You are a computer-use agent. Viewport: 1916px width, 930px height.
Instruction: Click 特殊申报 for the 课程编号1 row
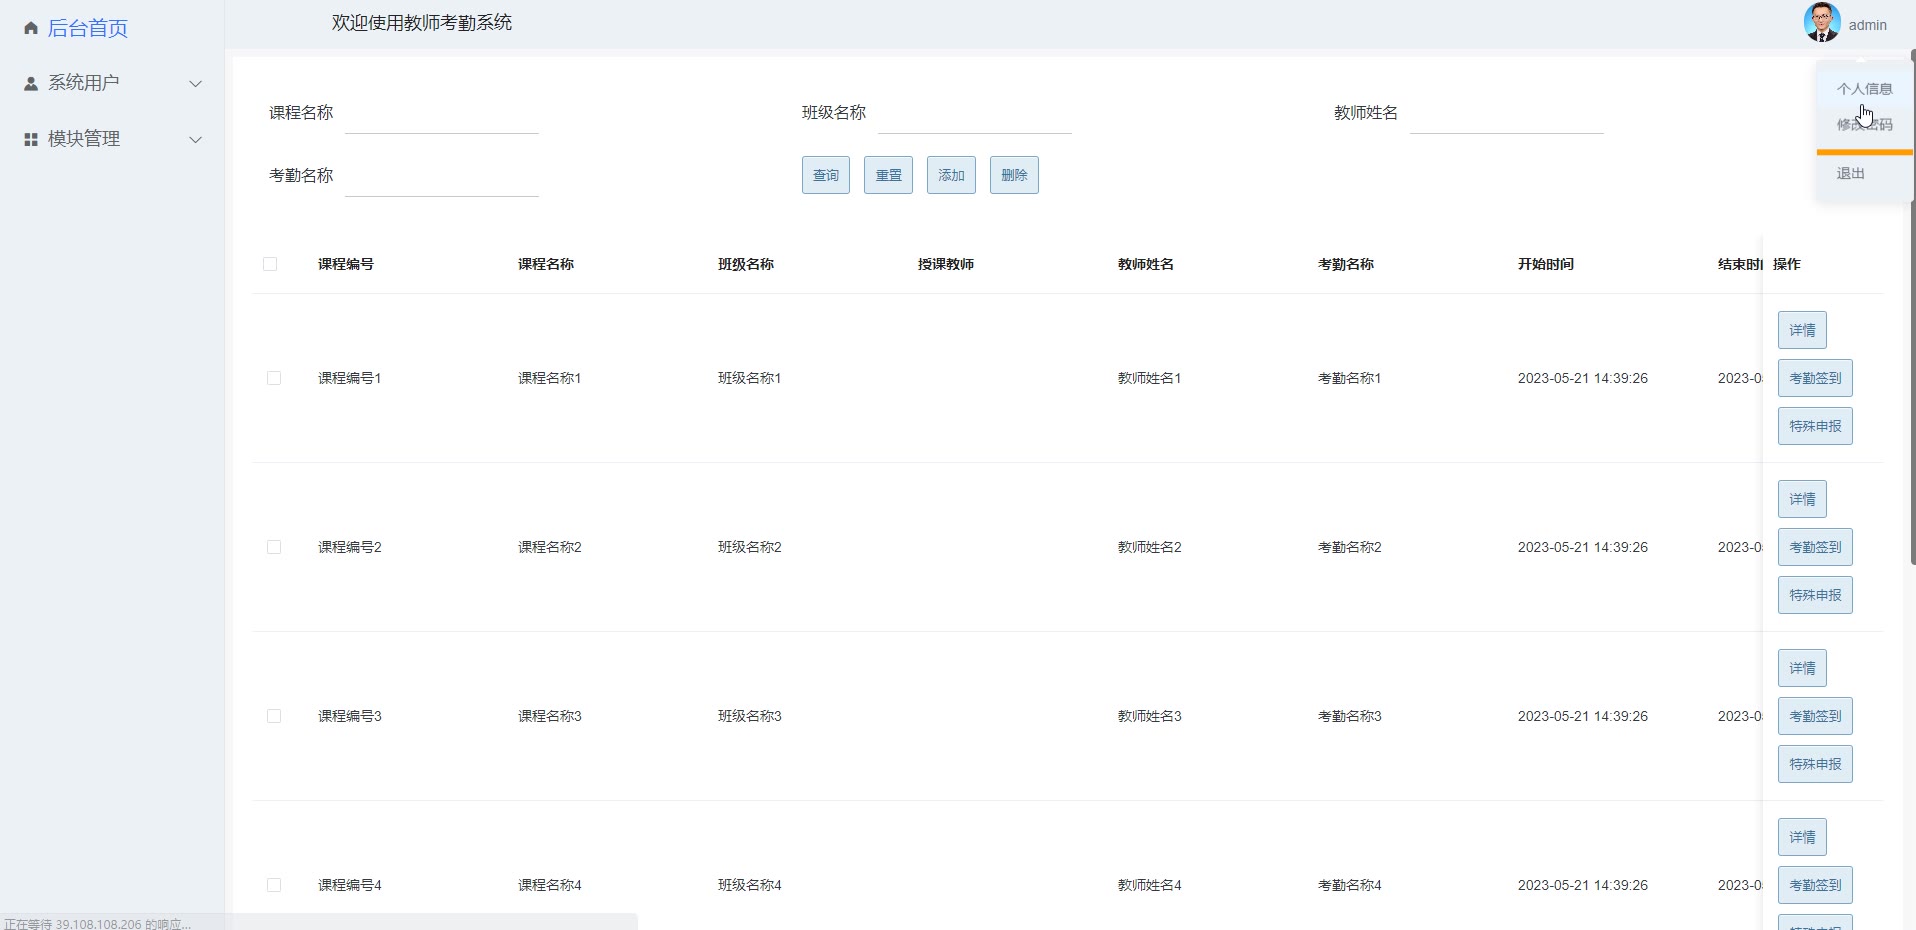1816,426
